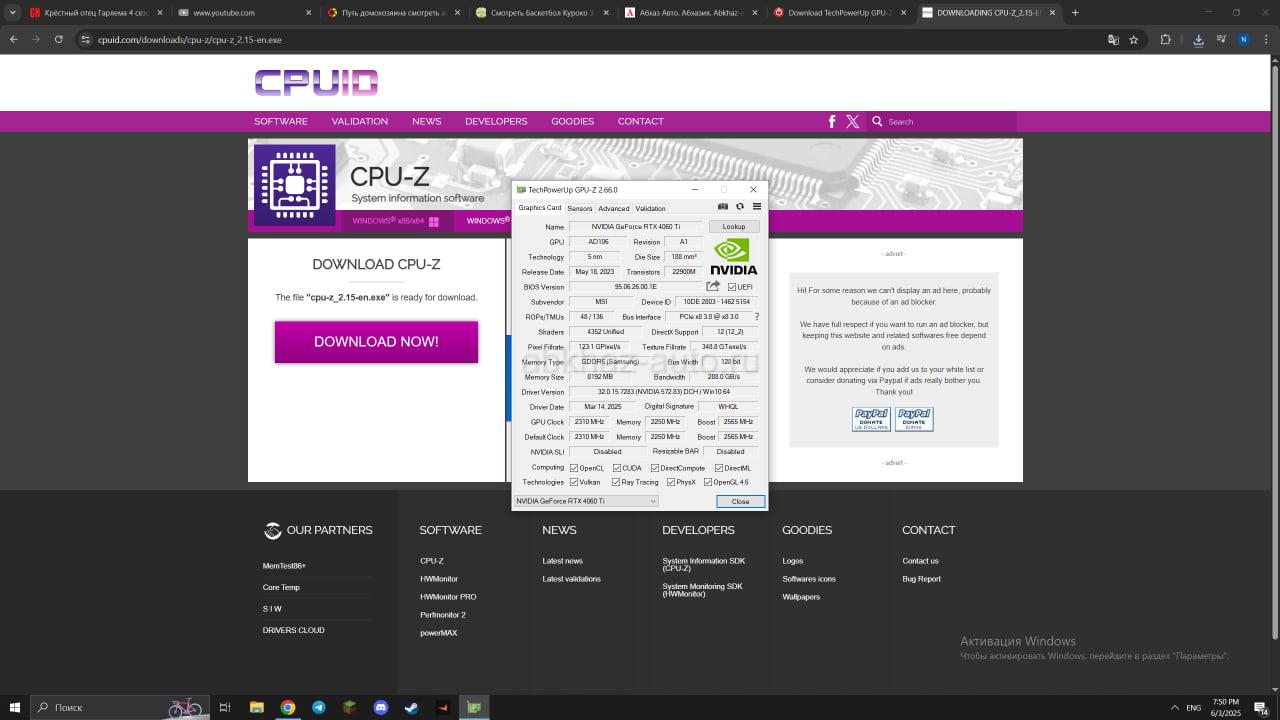Switch to the Validation tab in GPU-Z
Viewport: 1280px width, 720px height.
[x=651, y=208]
